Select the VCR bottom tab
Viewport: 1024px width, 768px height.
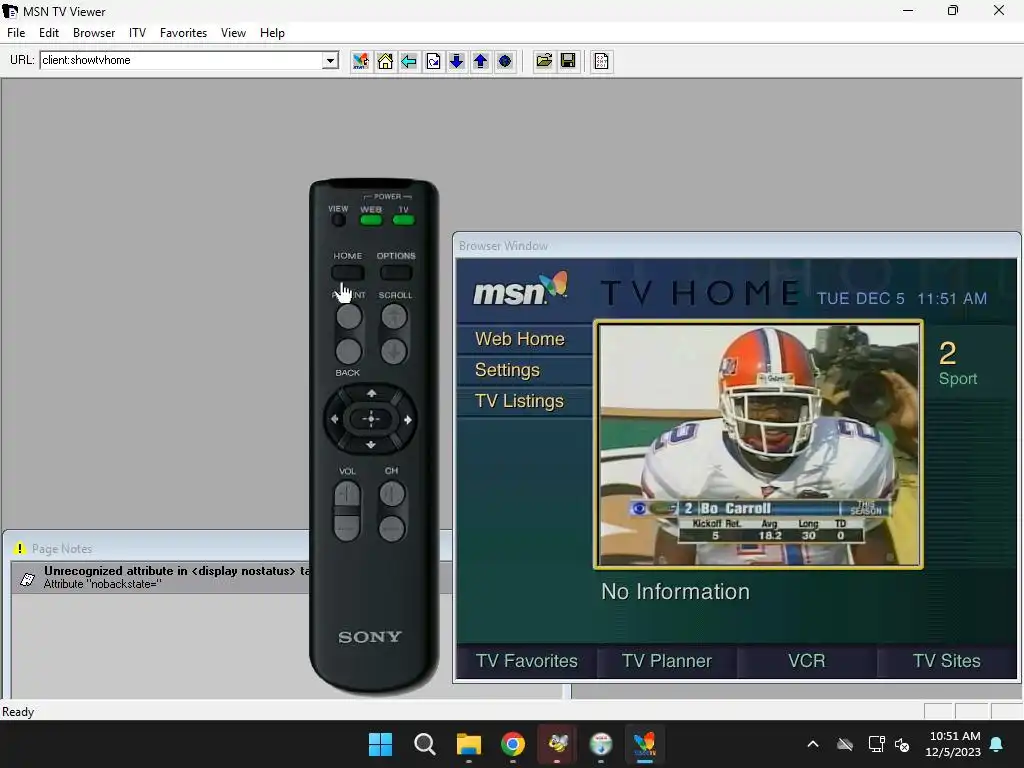807,661
